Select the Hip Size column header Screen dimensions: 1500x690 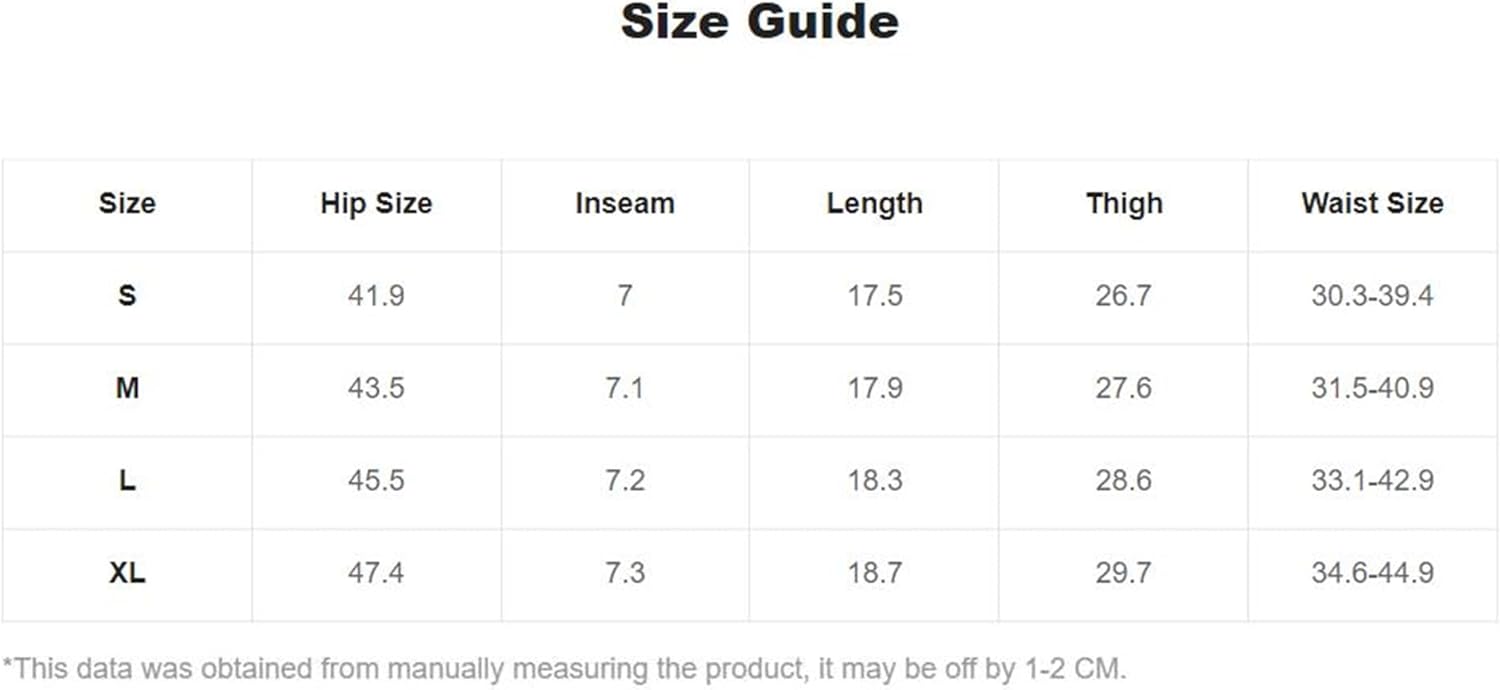(x=376, y=204)
